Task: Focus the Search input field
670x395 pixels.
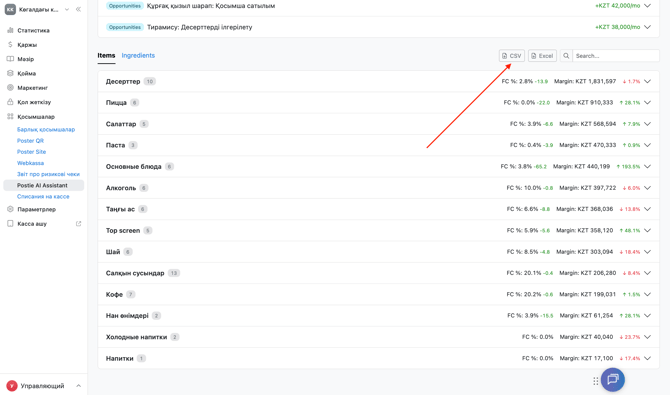Action: [x=615, y=56]
